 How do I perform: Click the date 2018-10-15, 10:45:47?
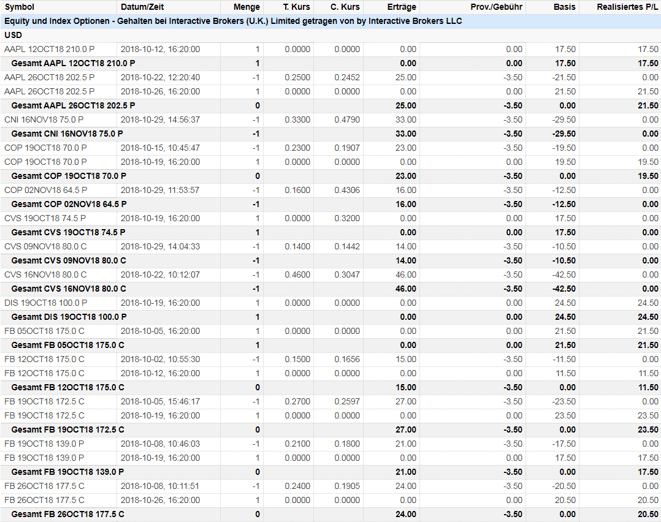click(160, 148)
